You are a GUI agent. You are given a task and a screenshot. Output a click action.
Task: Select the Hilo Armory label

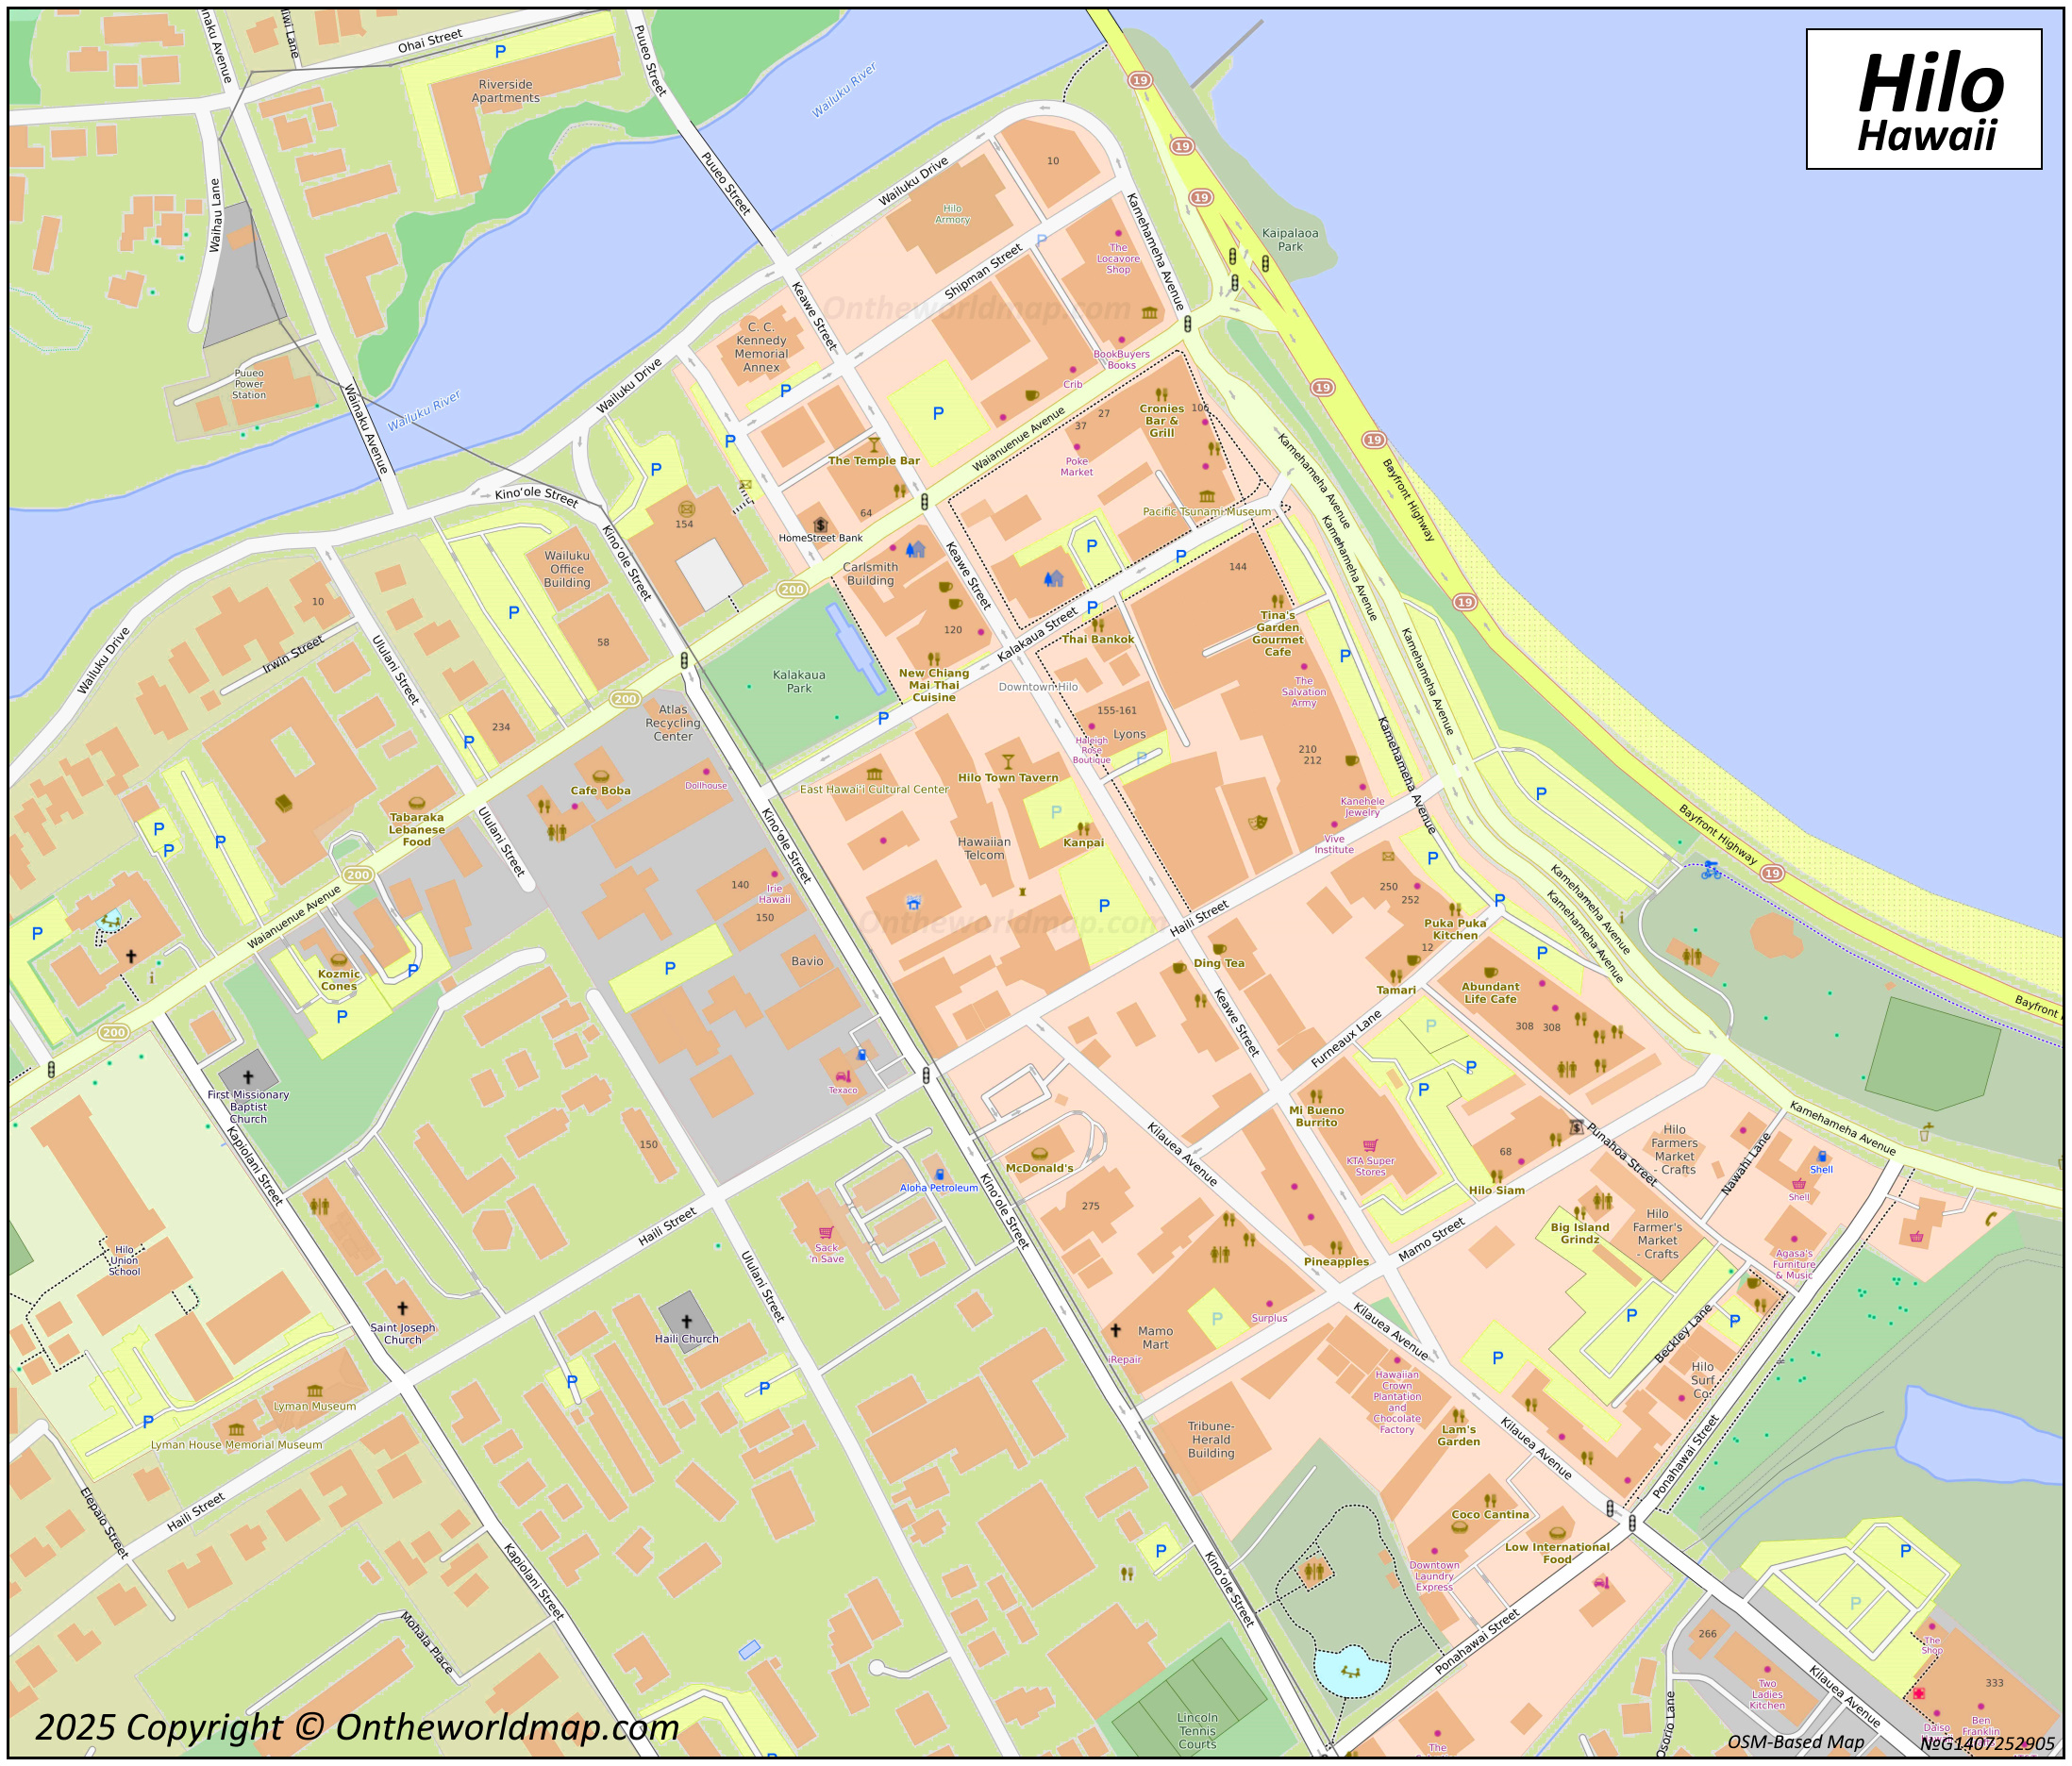coord(952,214)
